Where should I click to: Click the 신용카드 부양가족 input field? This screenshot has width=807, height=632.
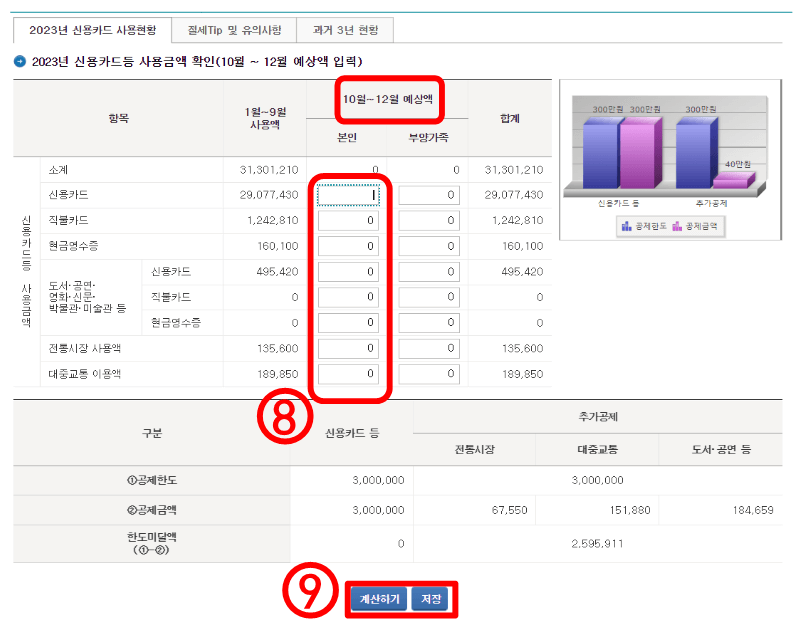[430, 194]
